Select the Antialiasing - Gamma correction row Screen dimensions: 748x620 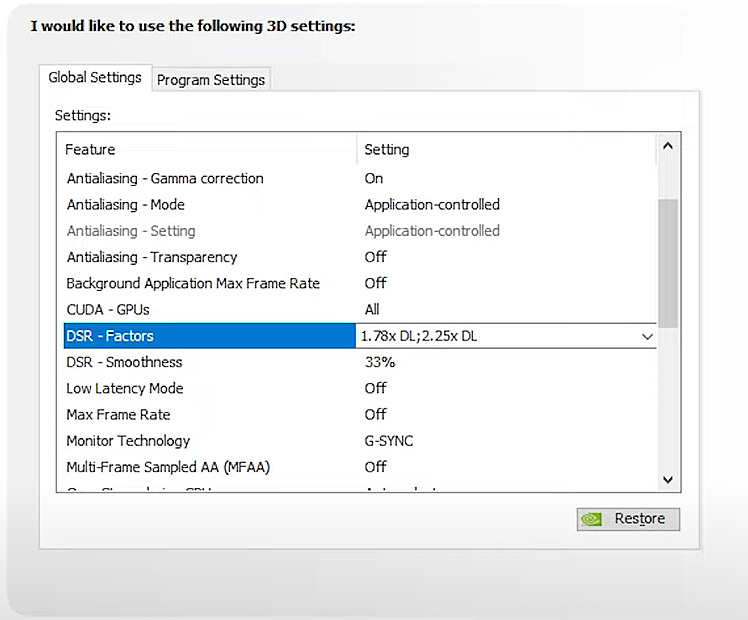[165, 179]
